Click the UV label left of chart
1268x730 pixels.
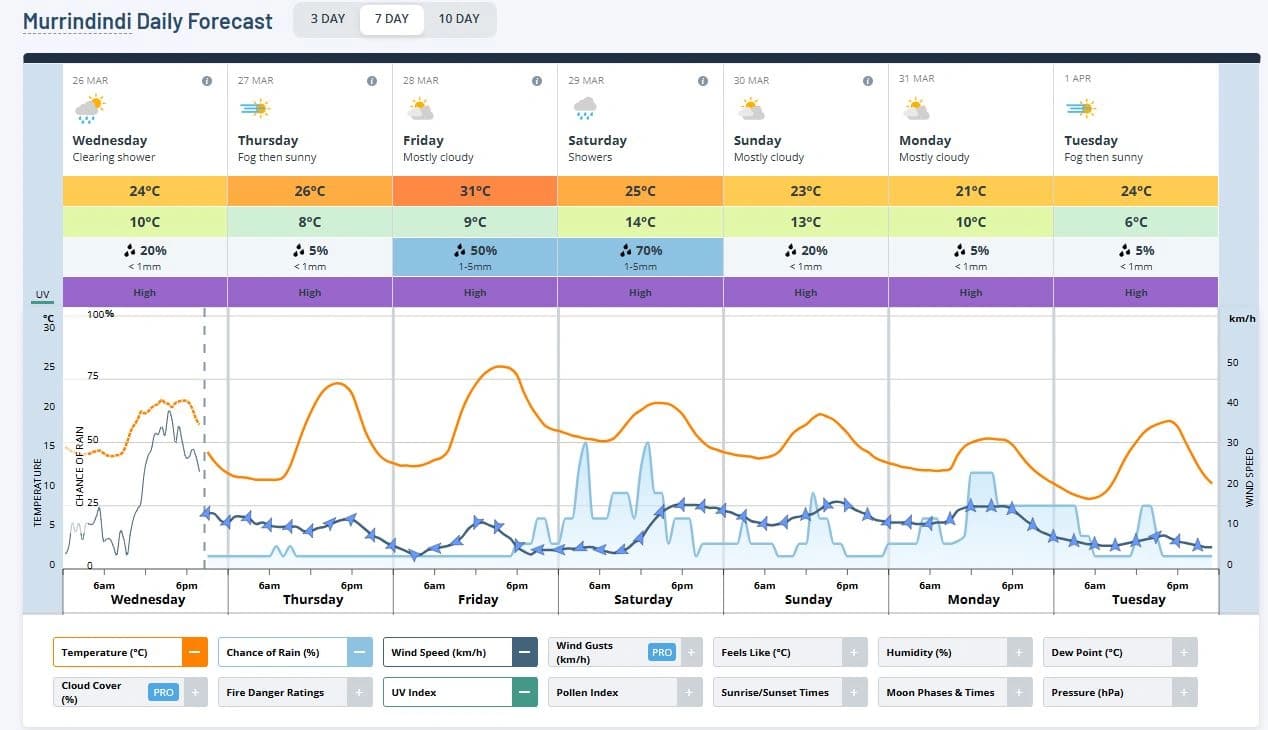[42, 294]
